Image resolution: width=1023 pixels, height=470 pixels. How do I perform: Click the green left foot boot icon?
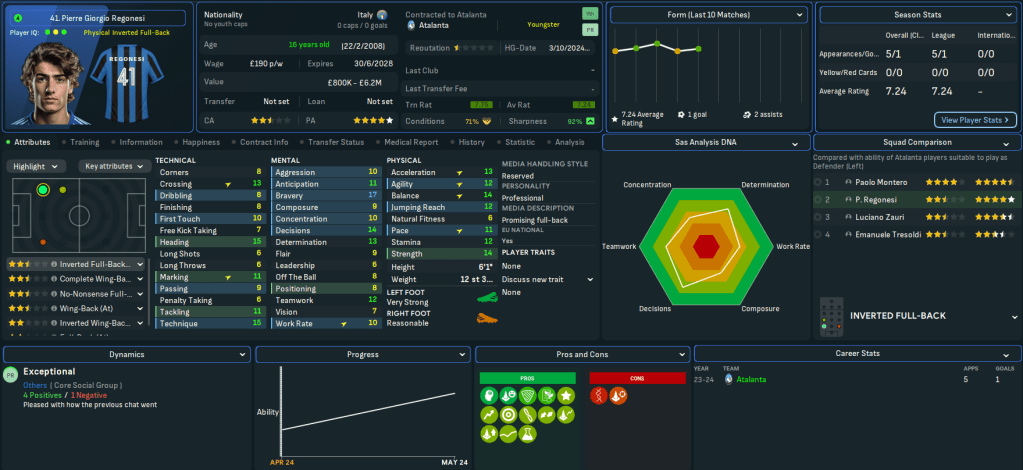point(488,297)
